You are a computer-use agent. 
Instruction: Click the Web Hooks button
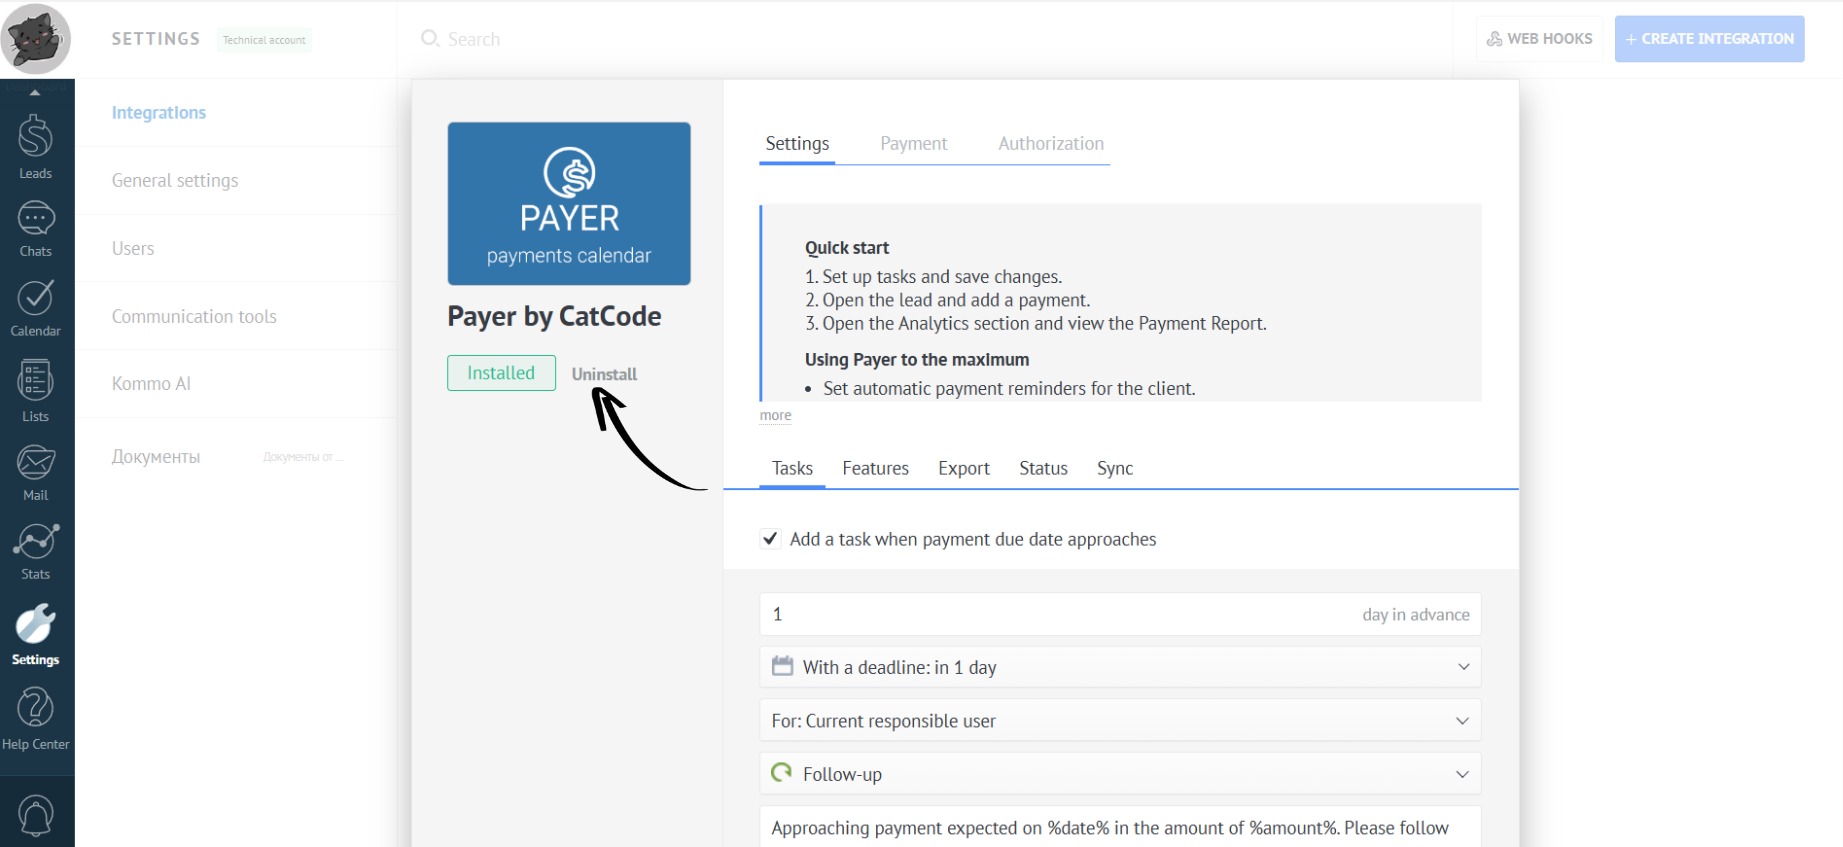1539,39
